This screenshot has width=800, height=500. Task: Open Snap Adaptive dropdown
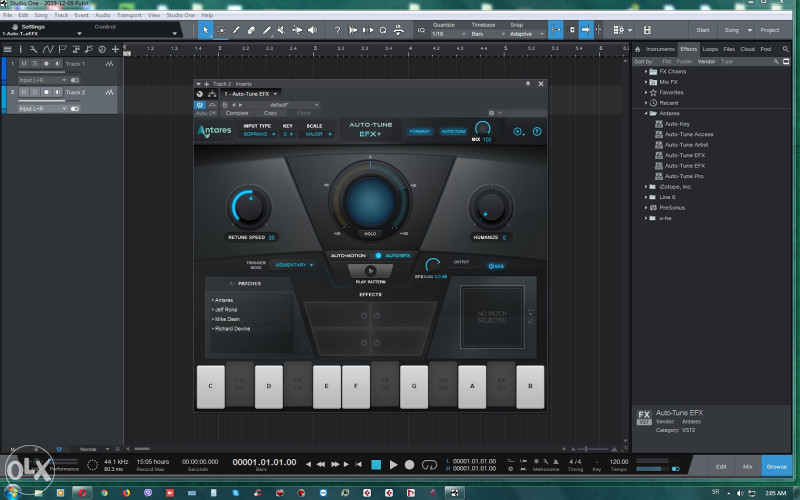pyautogui.click(x=527, y=34)
